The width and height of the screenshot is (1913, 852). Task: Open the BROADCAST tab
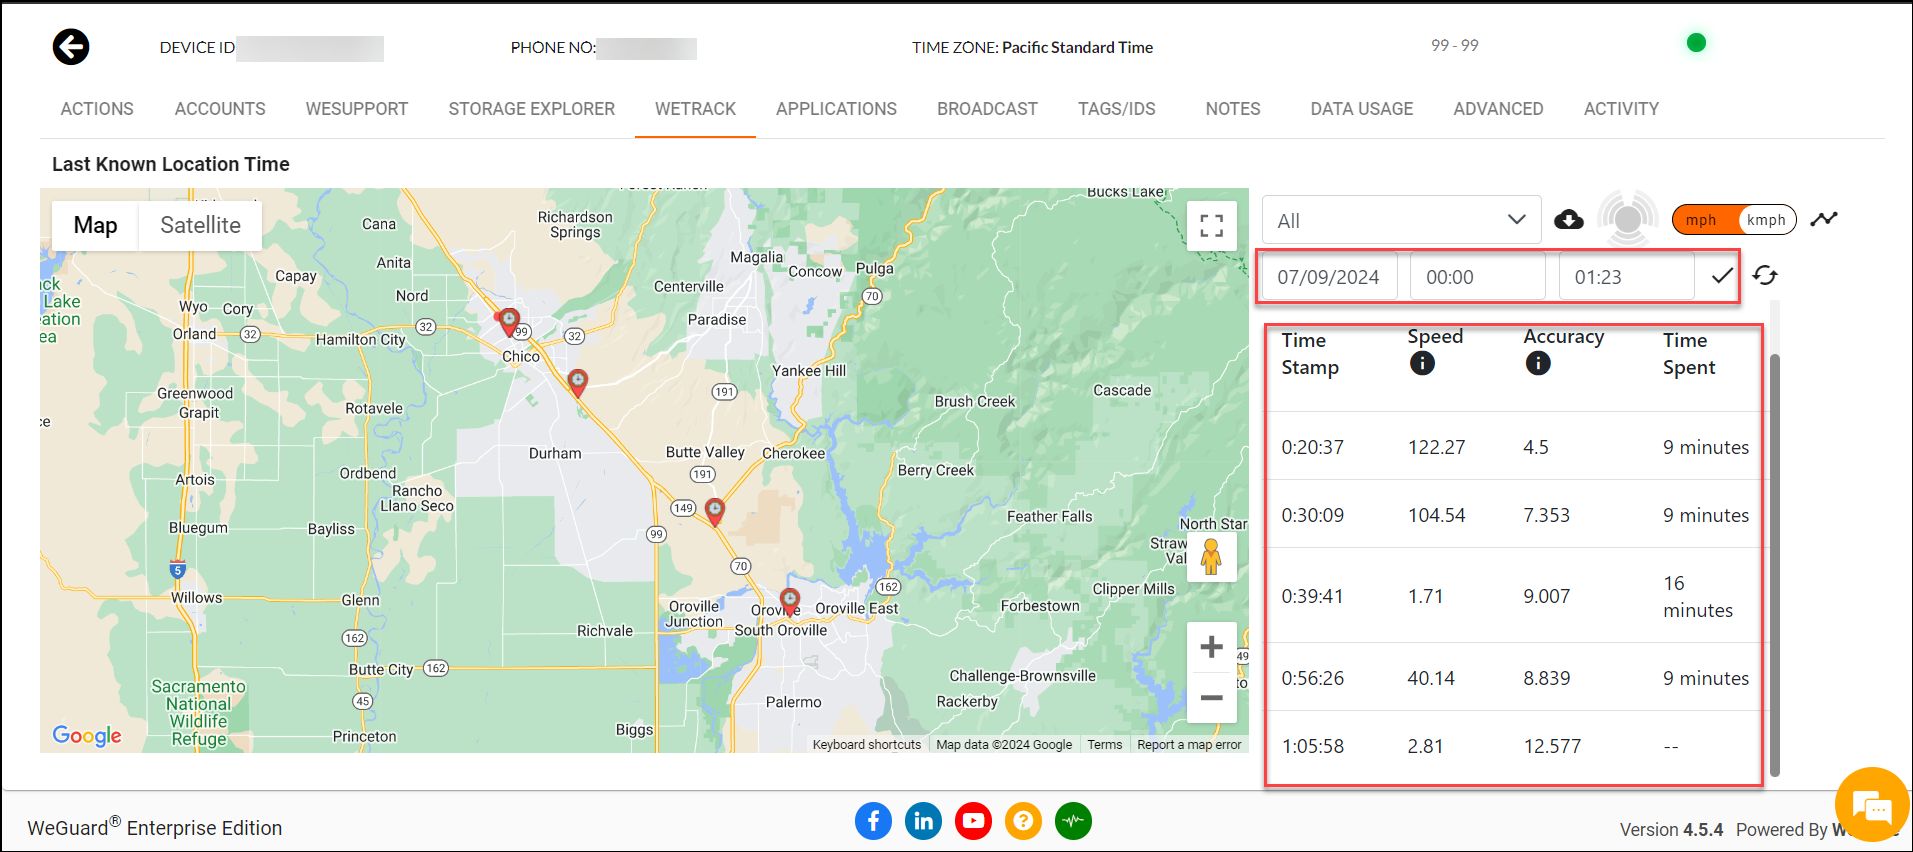987,109
